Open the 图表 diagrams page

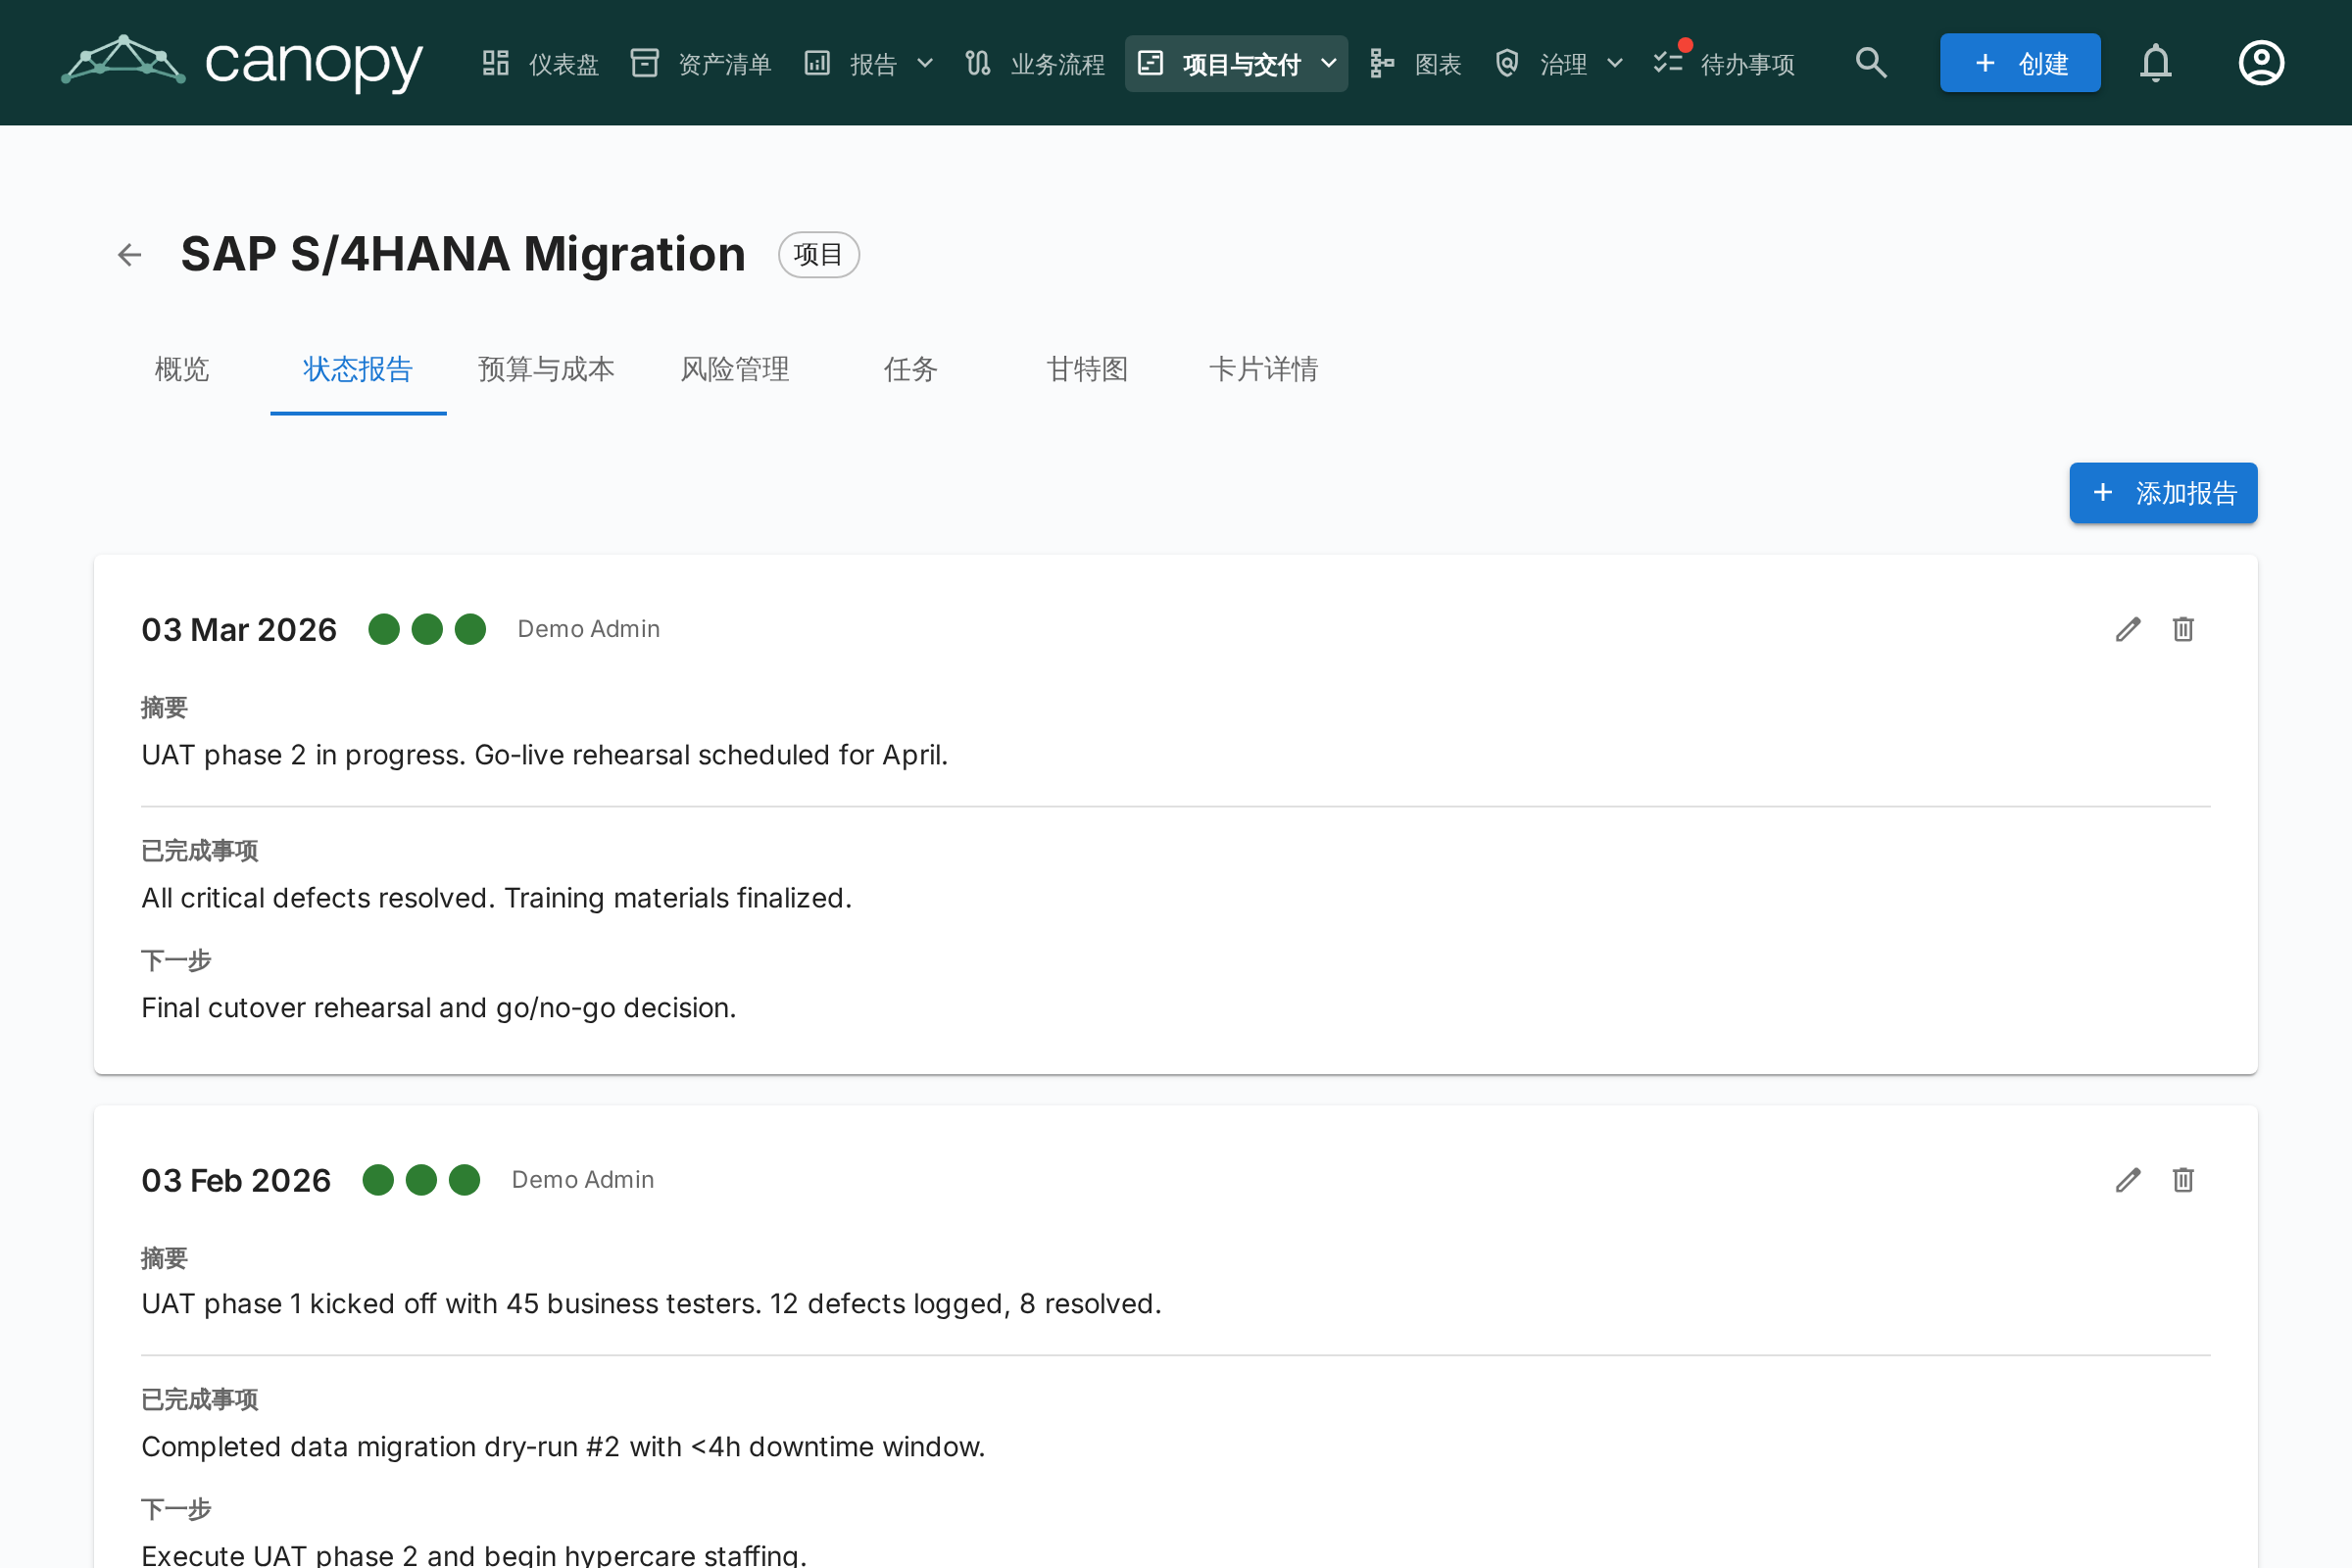[x=1416, y=63]
